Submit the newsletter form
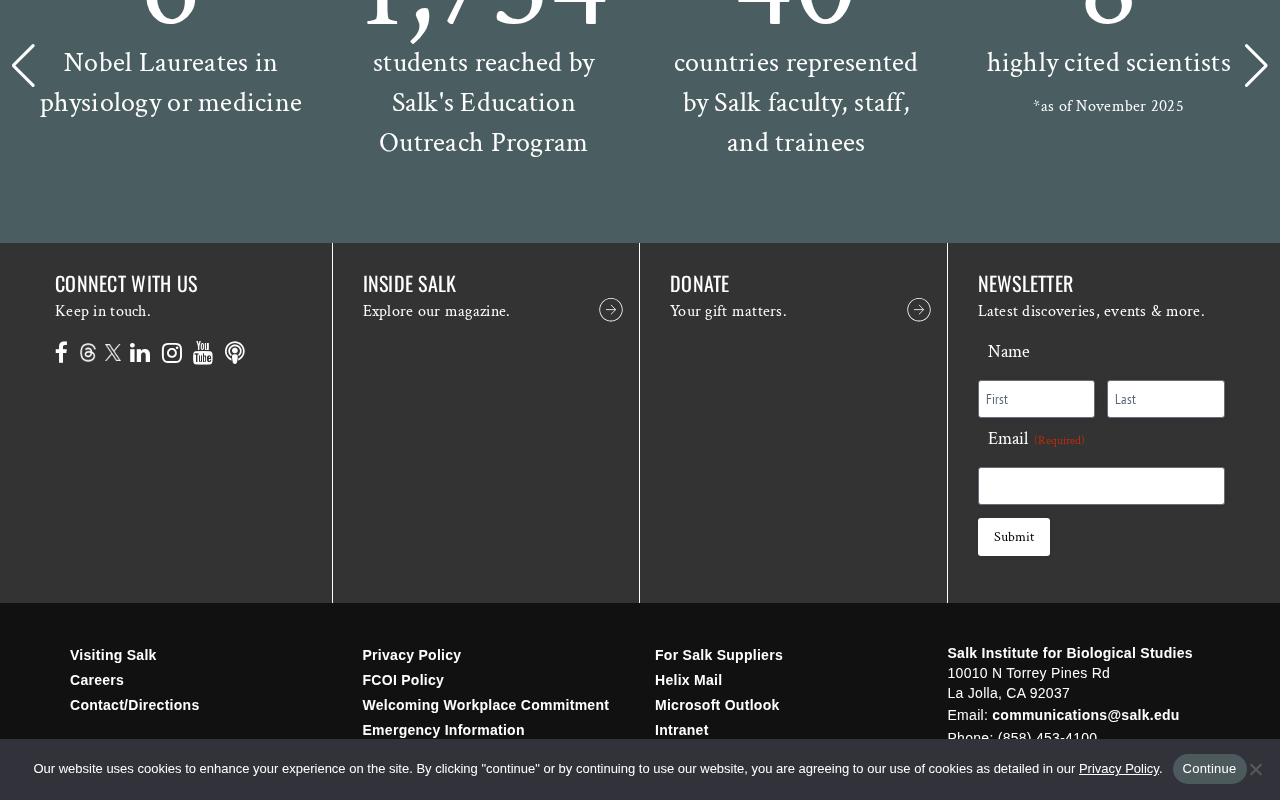Viewport: 1280px width, 800px height. click(x=1014, y=537)
